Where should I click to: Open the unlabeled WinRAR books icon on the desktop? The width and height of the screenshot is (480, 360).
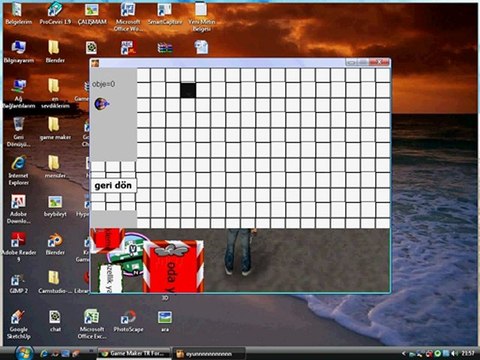(x=165, y=48)
